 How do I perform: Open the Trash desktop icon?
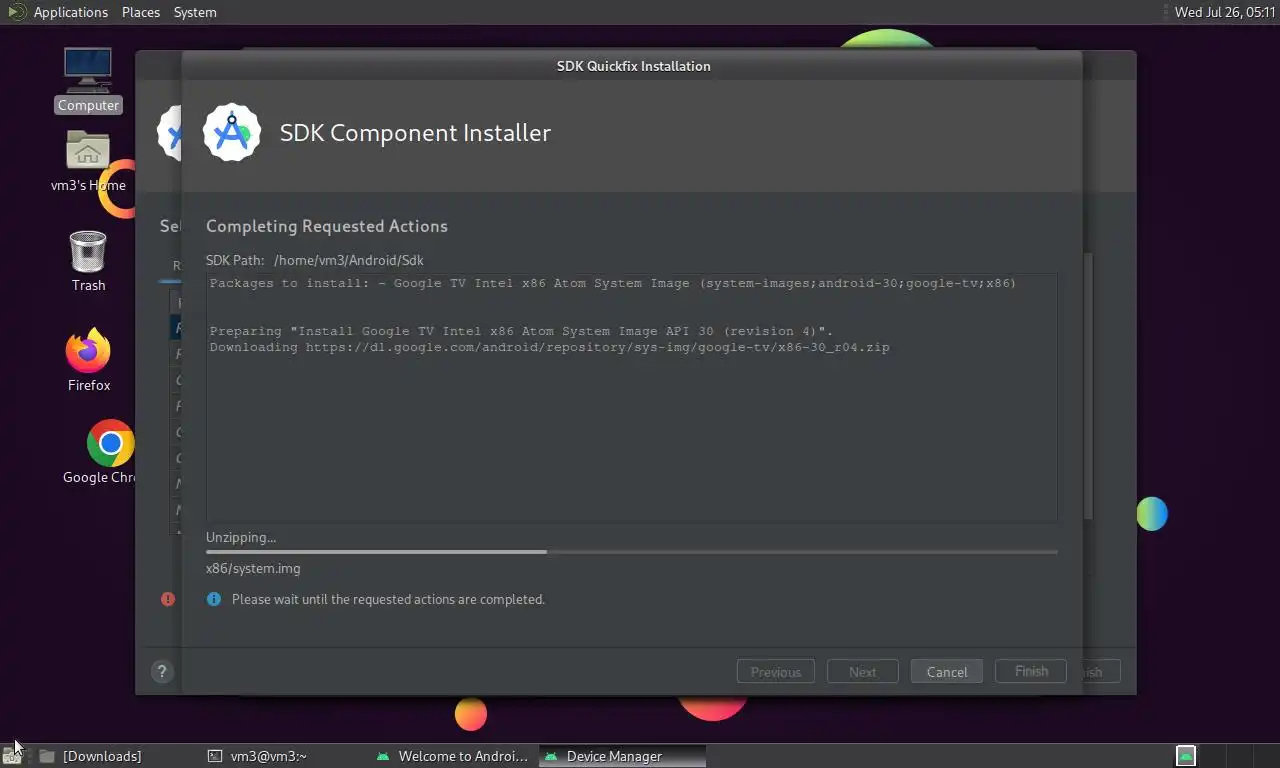88,261
